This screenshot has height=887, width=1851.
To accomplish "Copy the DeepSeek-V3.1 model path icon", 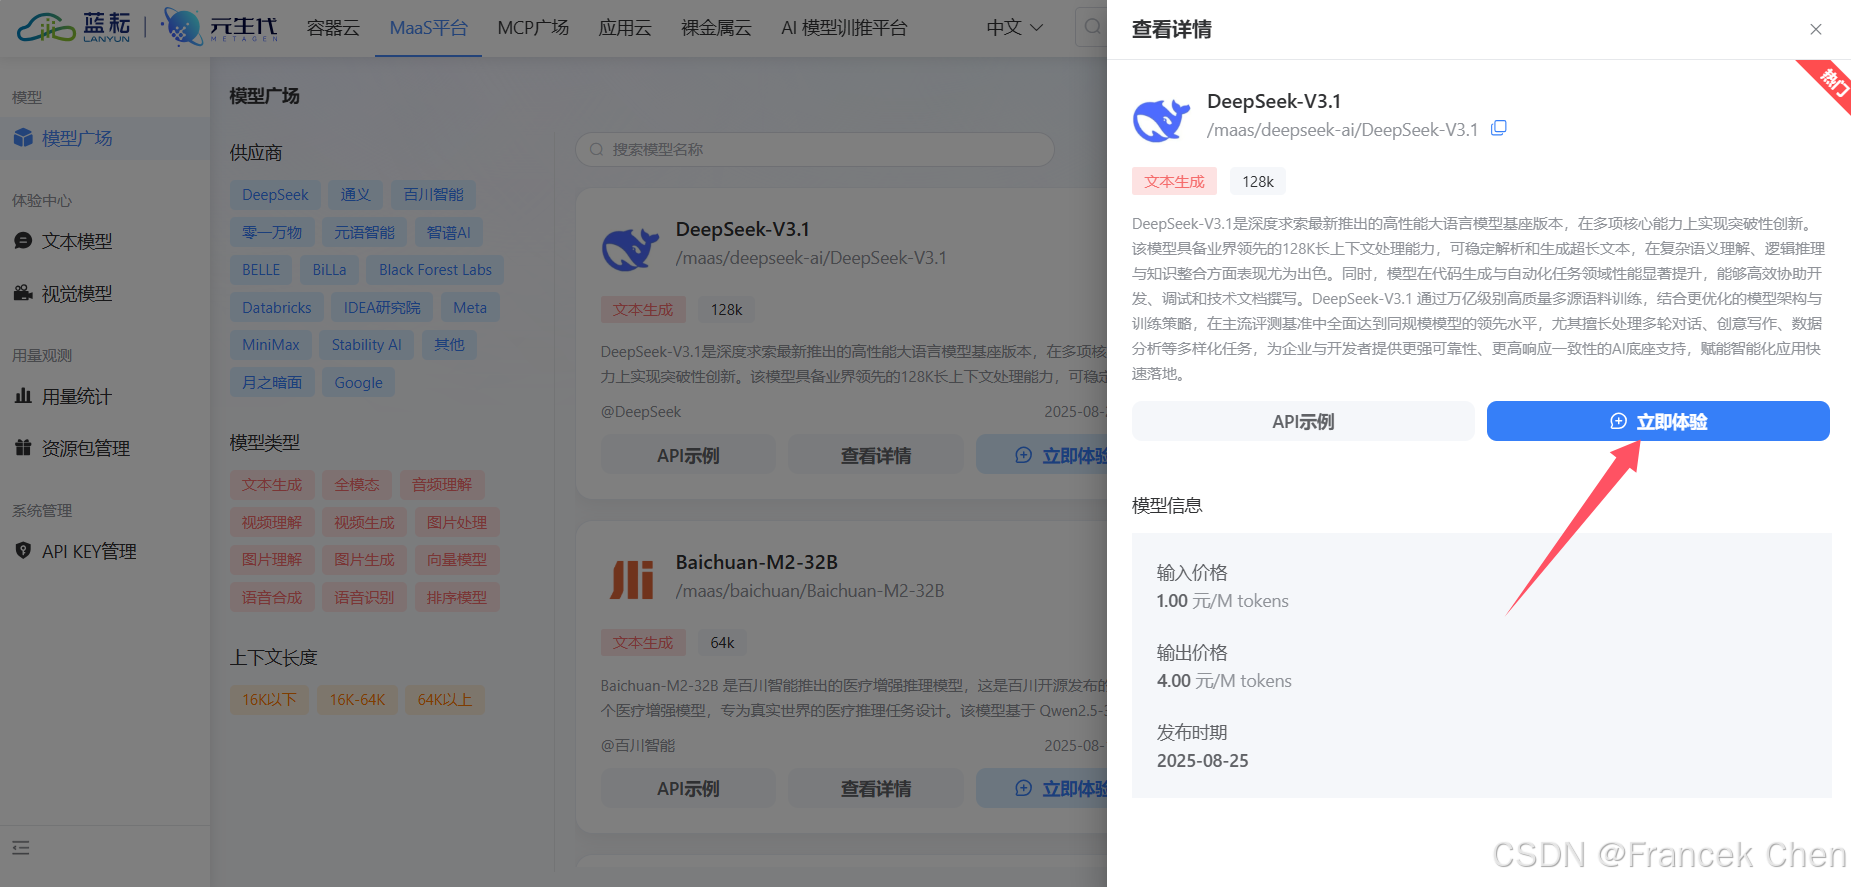I will (1498, 128).
